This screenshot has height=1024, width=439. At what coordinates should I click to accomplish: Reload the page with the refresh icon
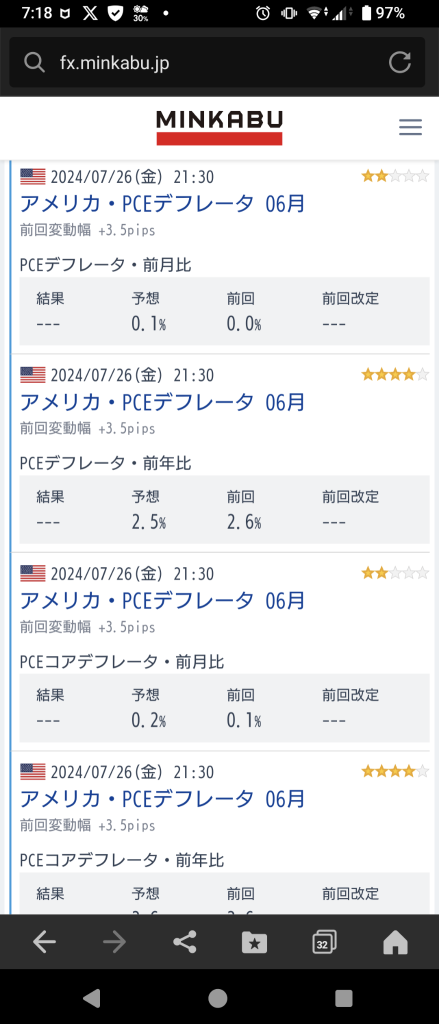[x=400, y=62]
